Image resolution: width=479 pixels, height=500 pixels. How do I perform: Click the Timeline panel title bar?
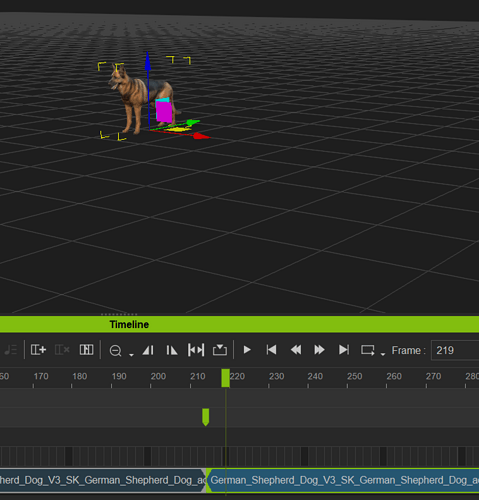coord(239,324)
